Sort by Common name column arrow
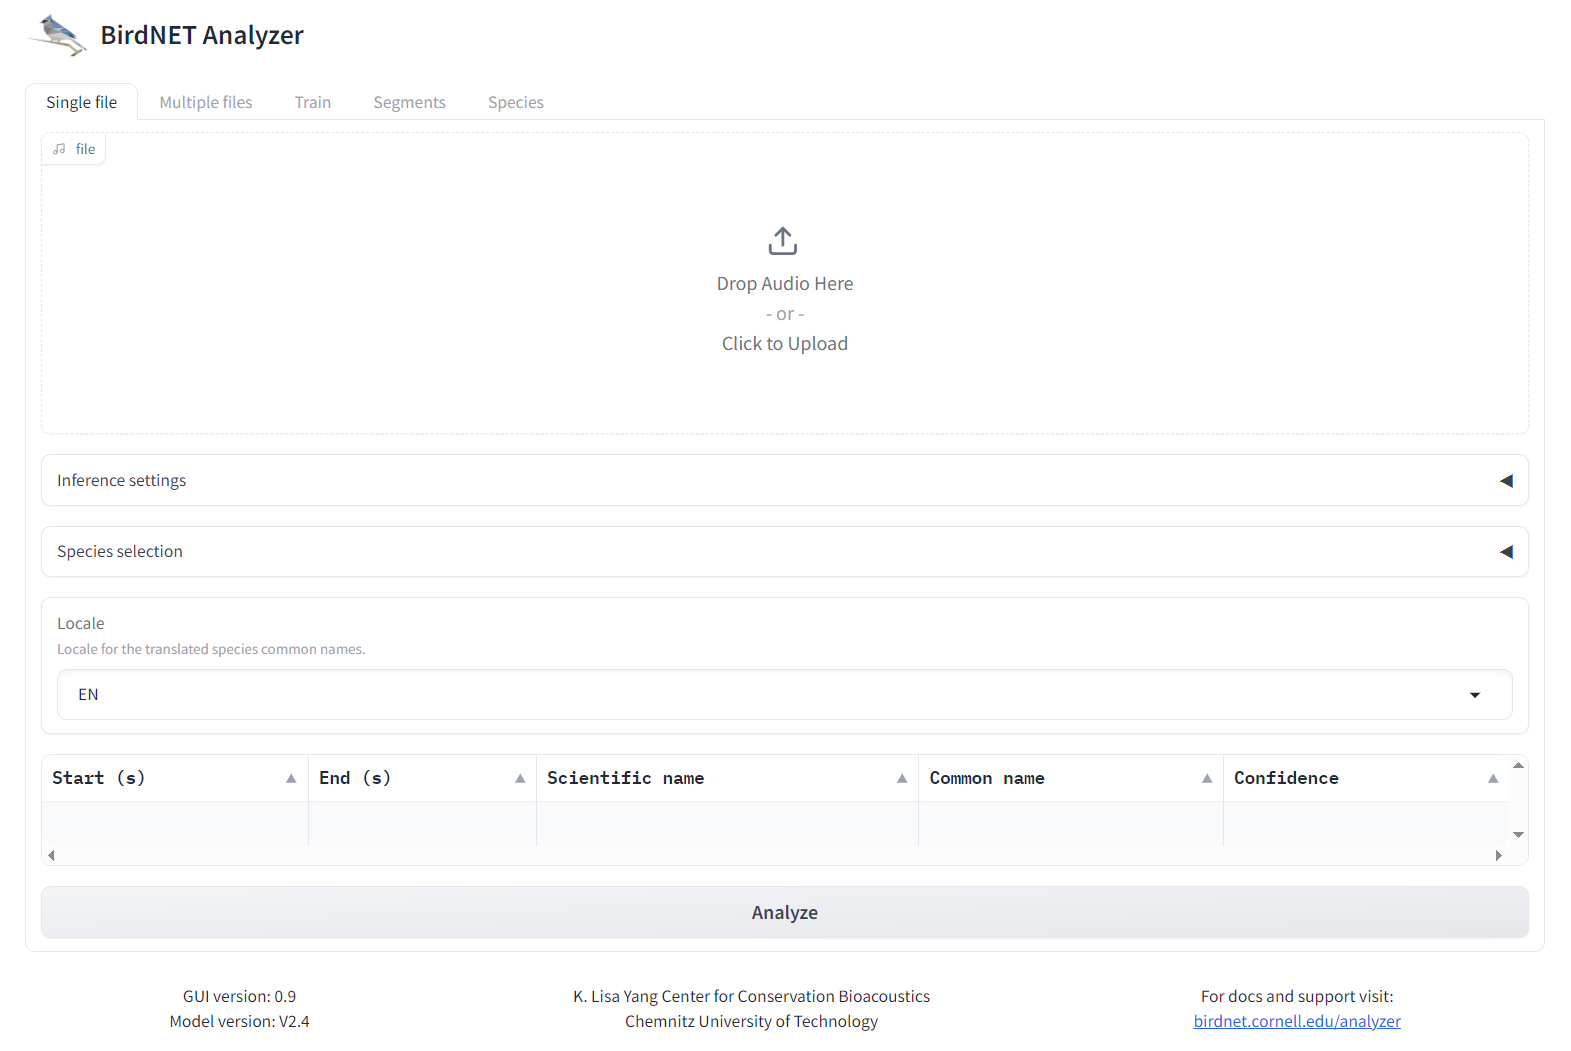 click(1207, 778)
